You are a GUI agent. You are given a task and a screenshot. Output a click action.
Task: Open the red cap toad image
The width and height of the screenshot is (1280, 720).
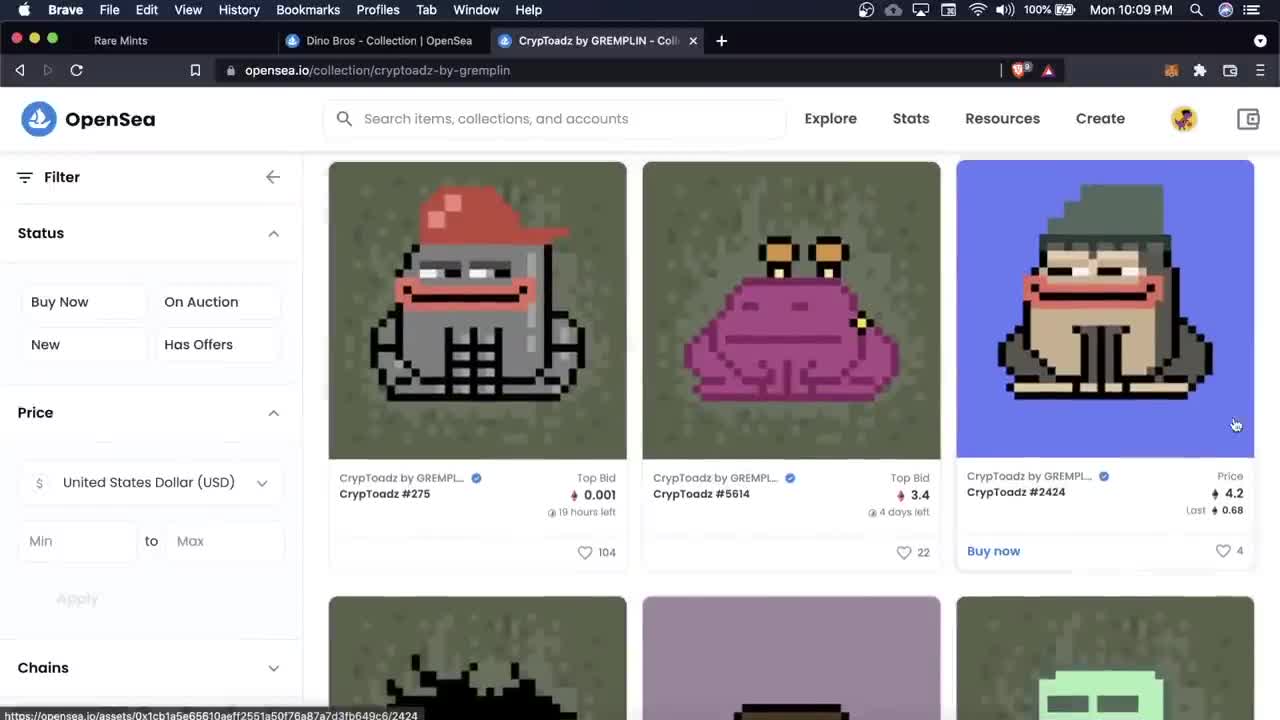click(477, 310)
